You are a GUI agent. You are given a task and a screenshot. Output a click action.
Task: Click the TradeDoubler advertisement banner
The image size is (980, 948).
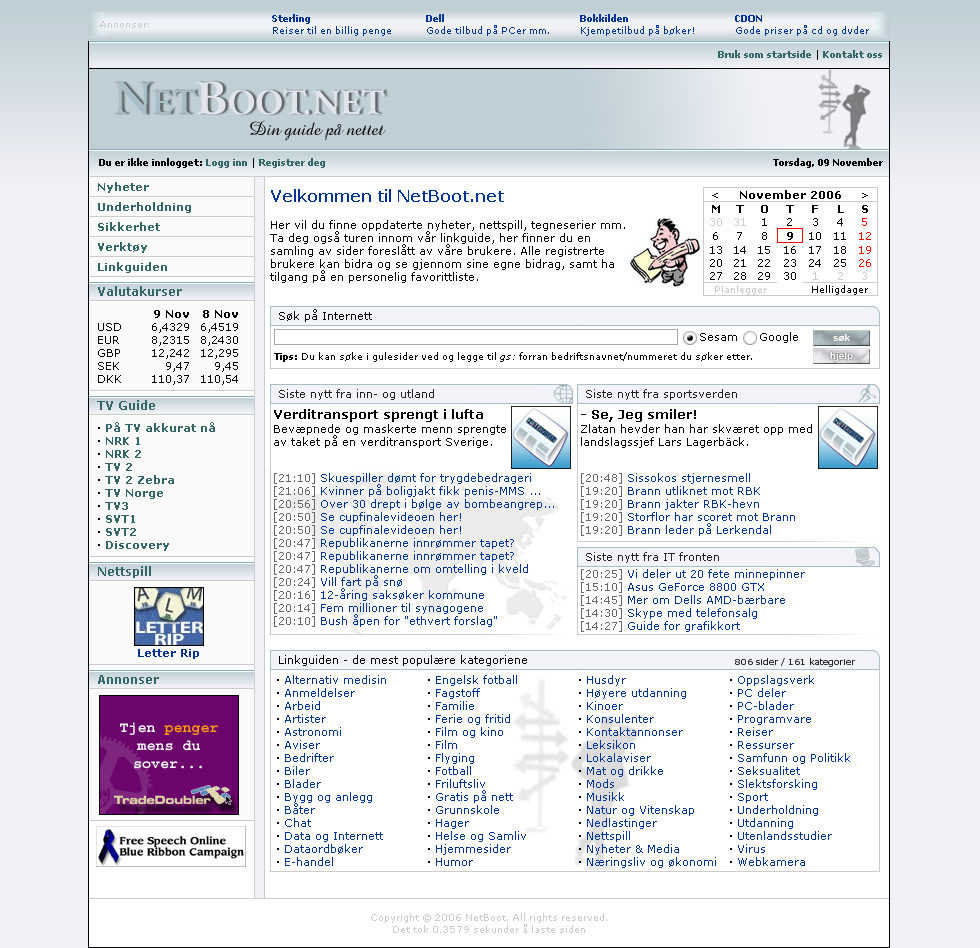point(169,755)
